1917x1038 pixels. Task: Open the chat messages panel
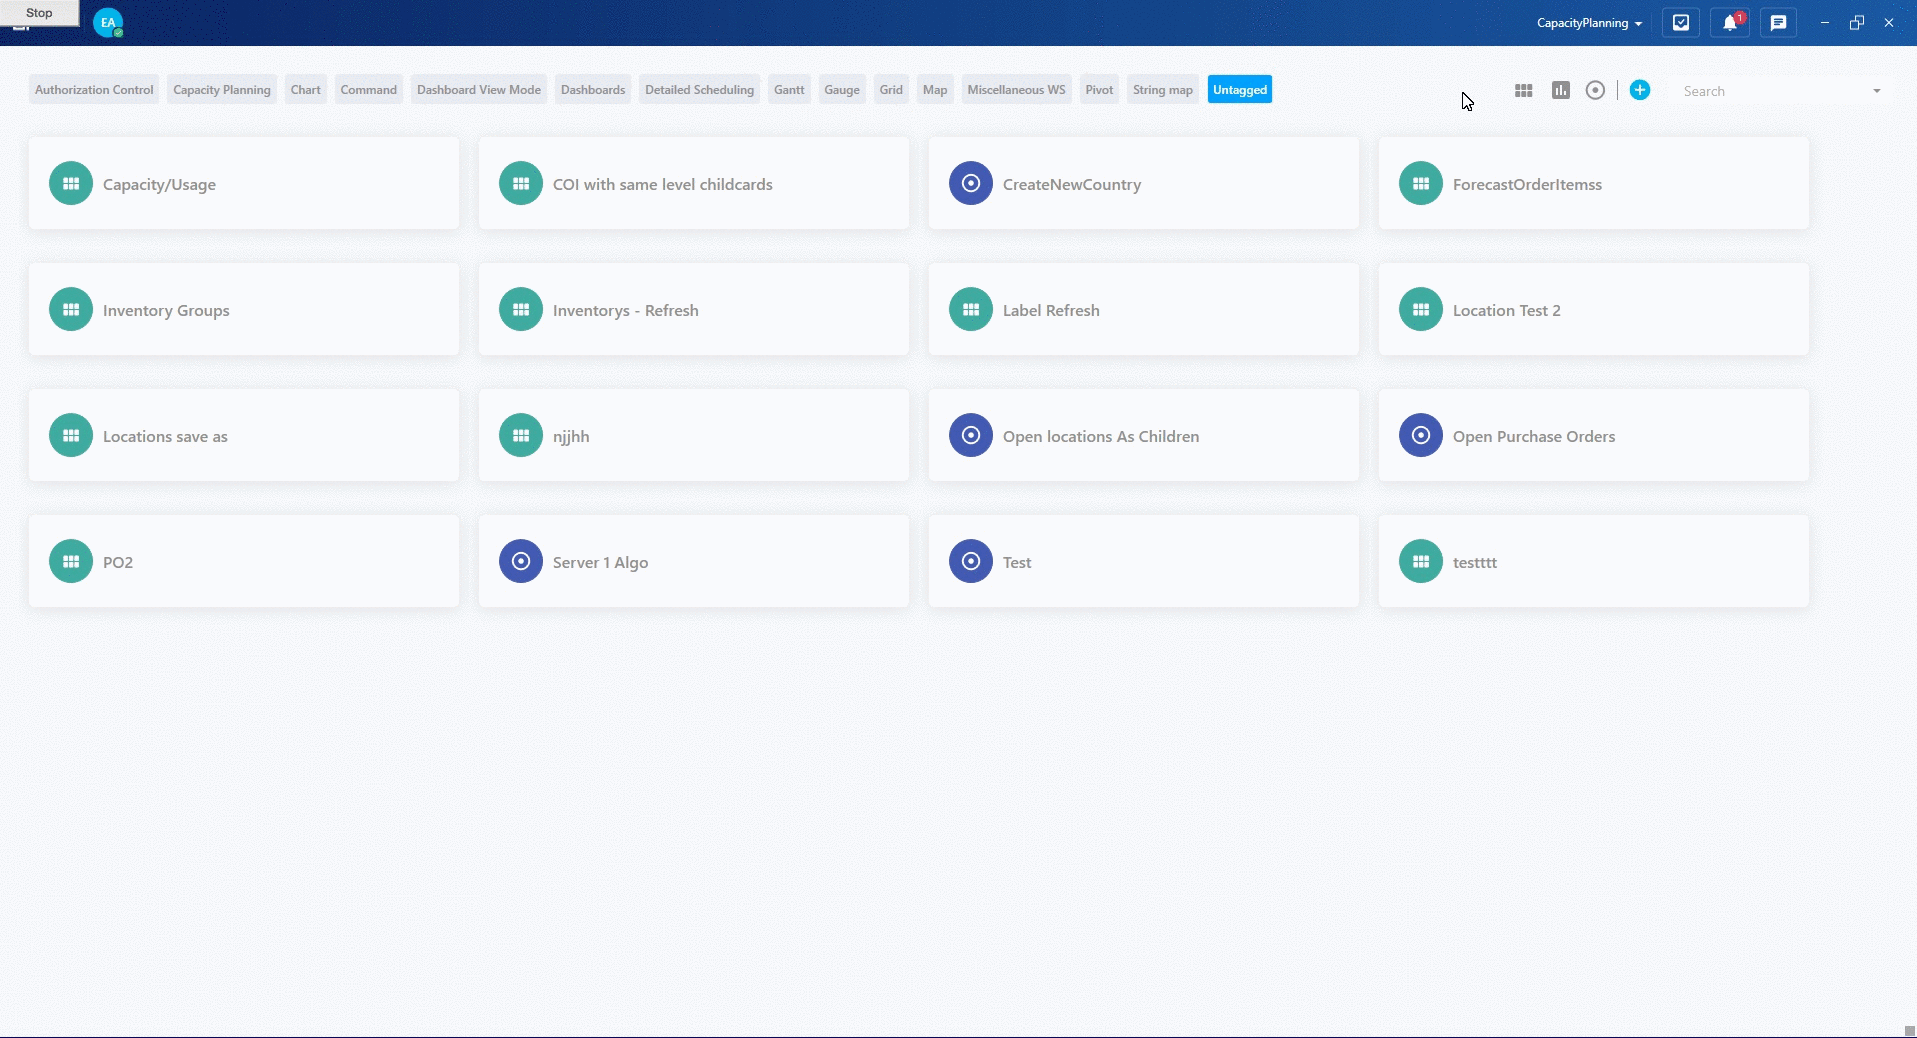click(1778, 22)
